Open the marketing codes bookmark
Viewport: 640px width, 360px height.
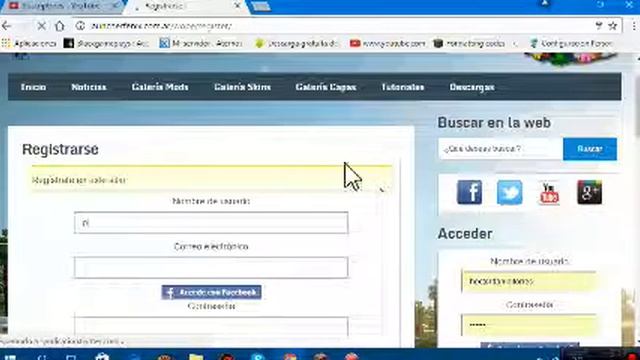(469, 43)
